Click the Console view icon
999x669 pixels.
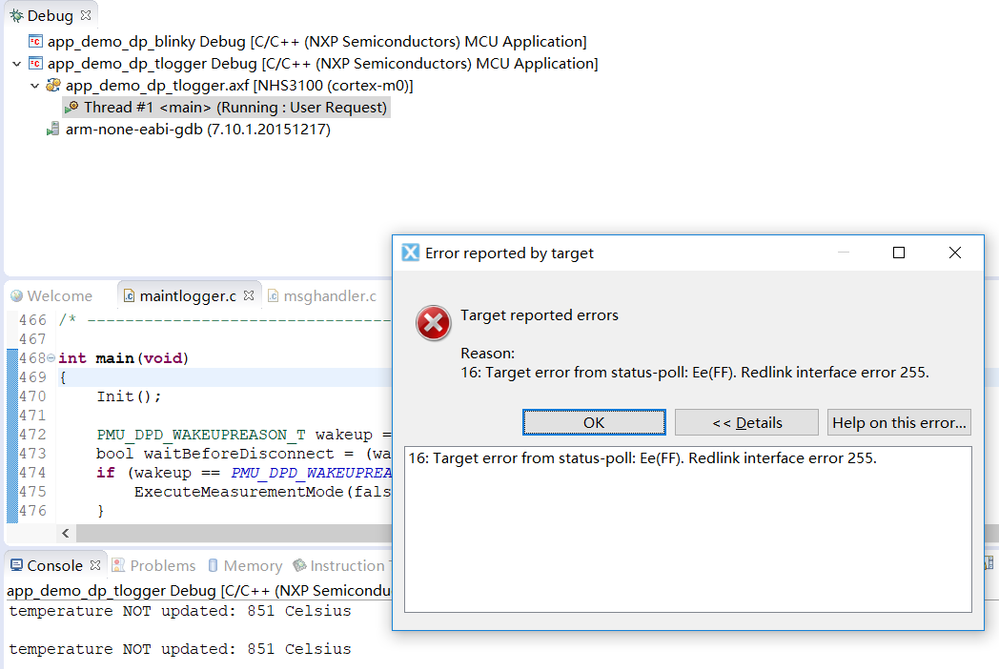pyautogui.click(x=16, y=565)
